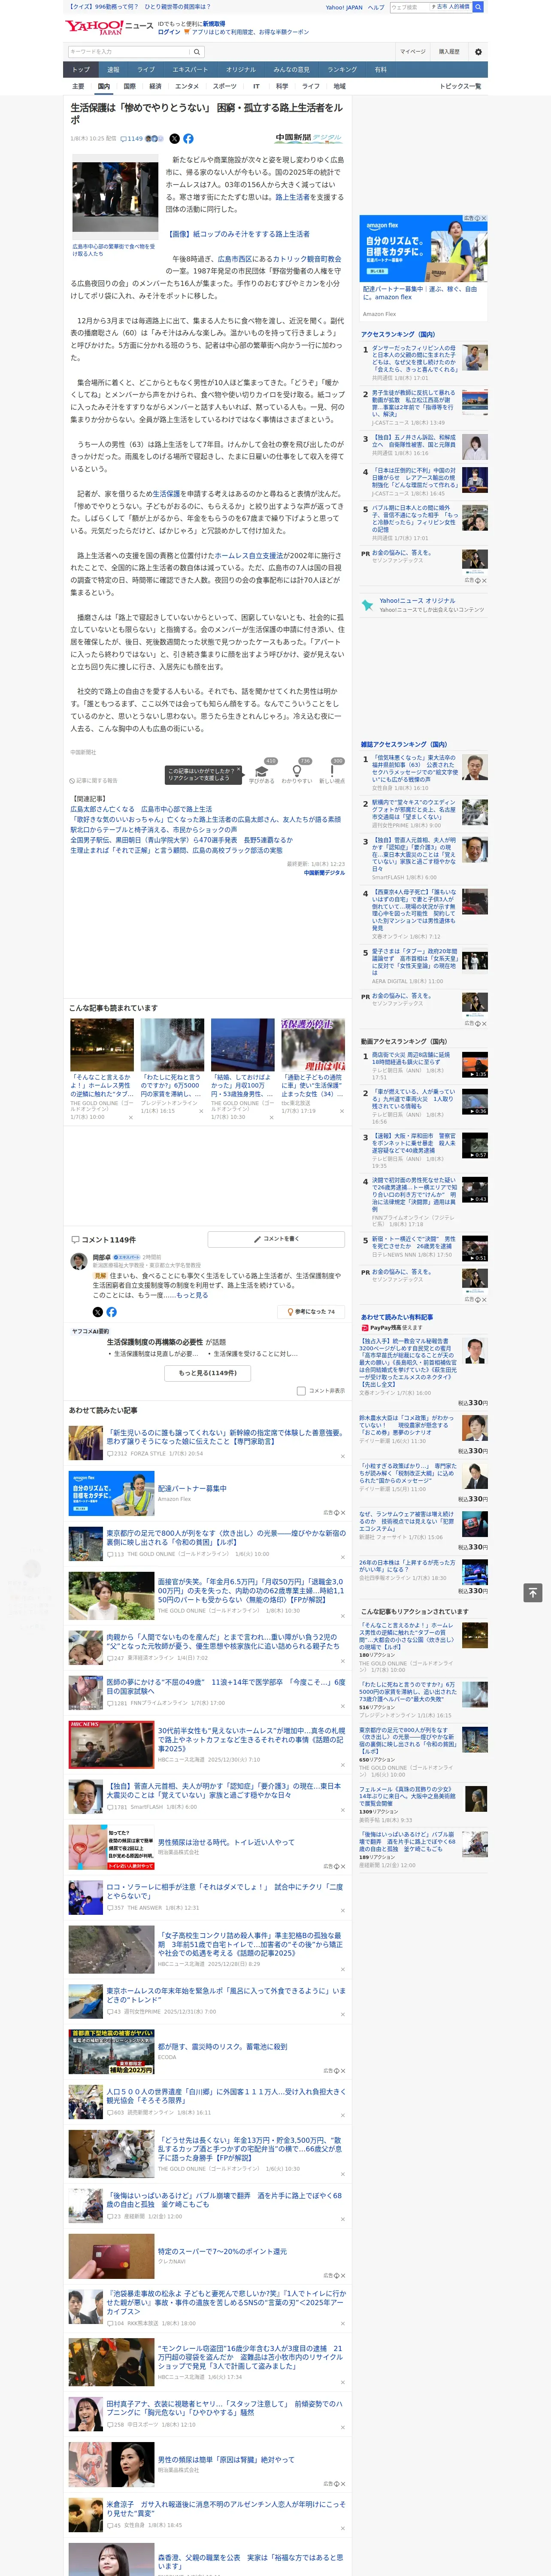Viewport: 551px width, 2576px height.
Task: Select the IT category
Action: point(256,86)
